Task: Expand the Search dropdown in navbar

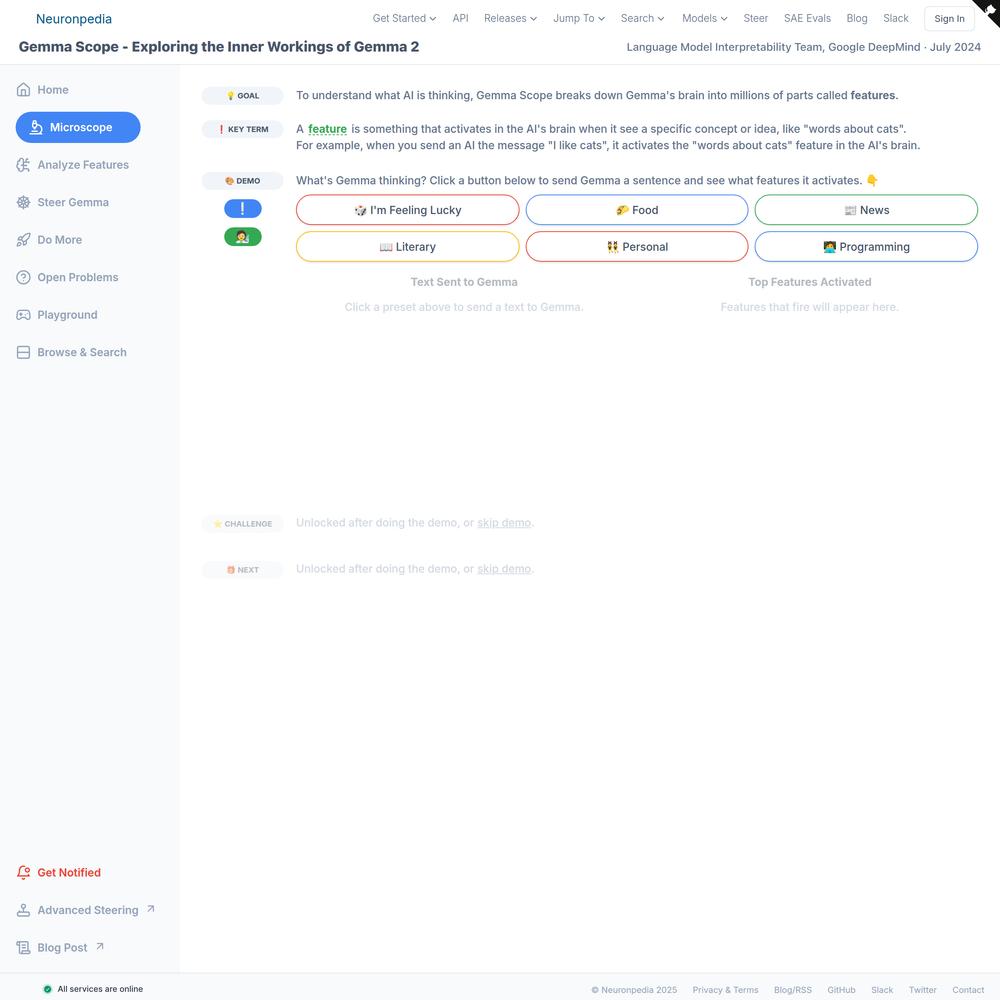Action: (x=642, y=18)
